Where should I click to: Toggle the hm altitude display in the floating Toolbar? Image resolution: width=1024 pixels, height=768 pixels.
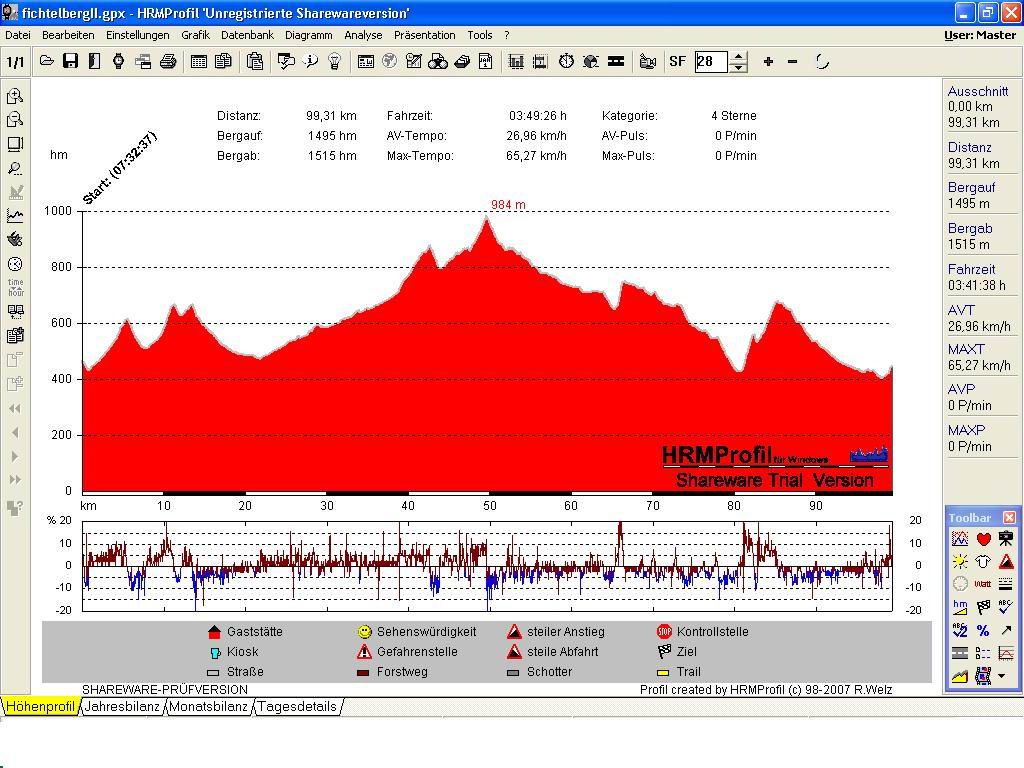(960, 607)
